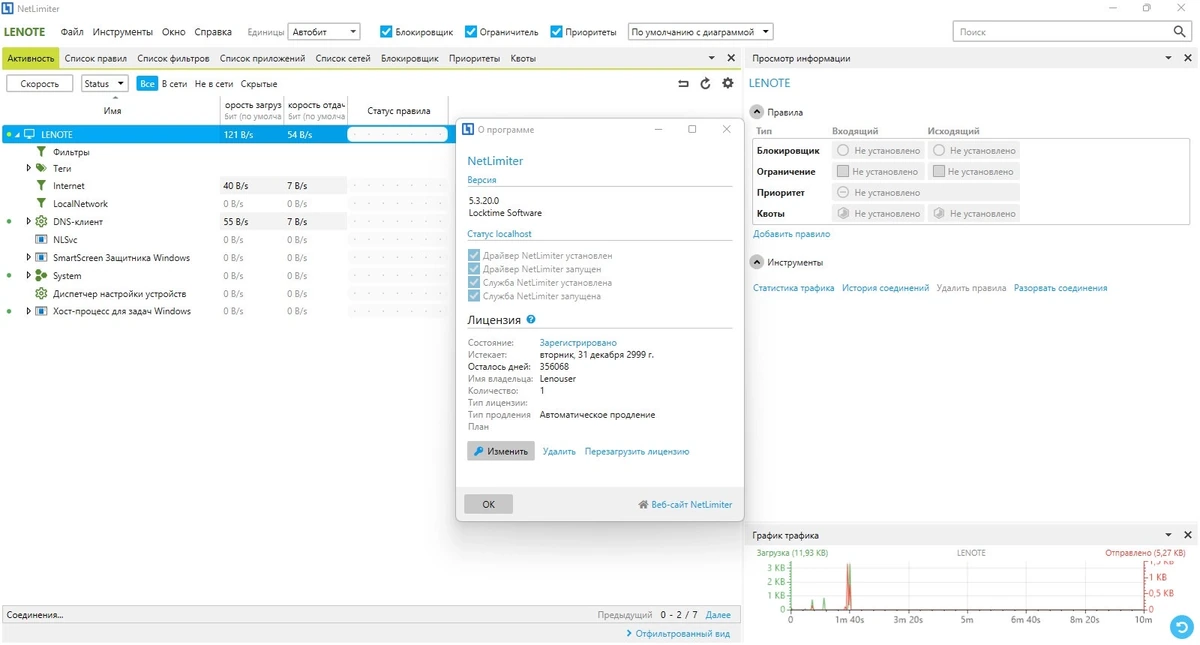Screen dimensions: 1200x645
Task: Switch to the Список правил tab
Action: tap(96, 58)
